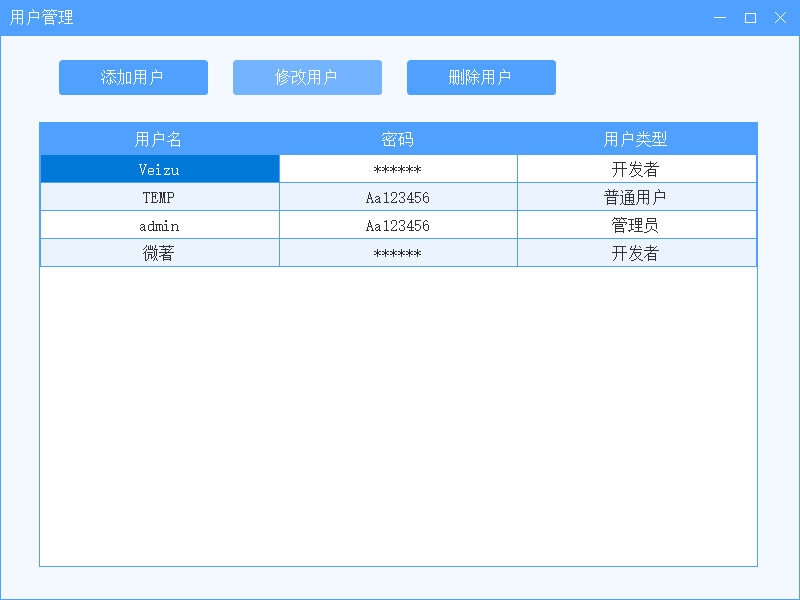Select 开发者 type cell in Veizu row
The height and width of the screenshot is (600, 800).
pos(637,169)
